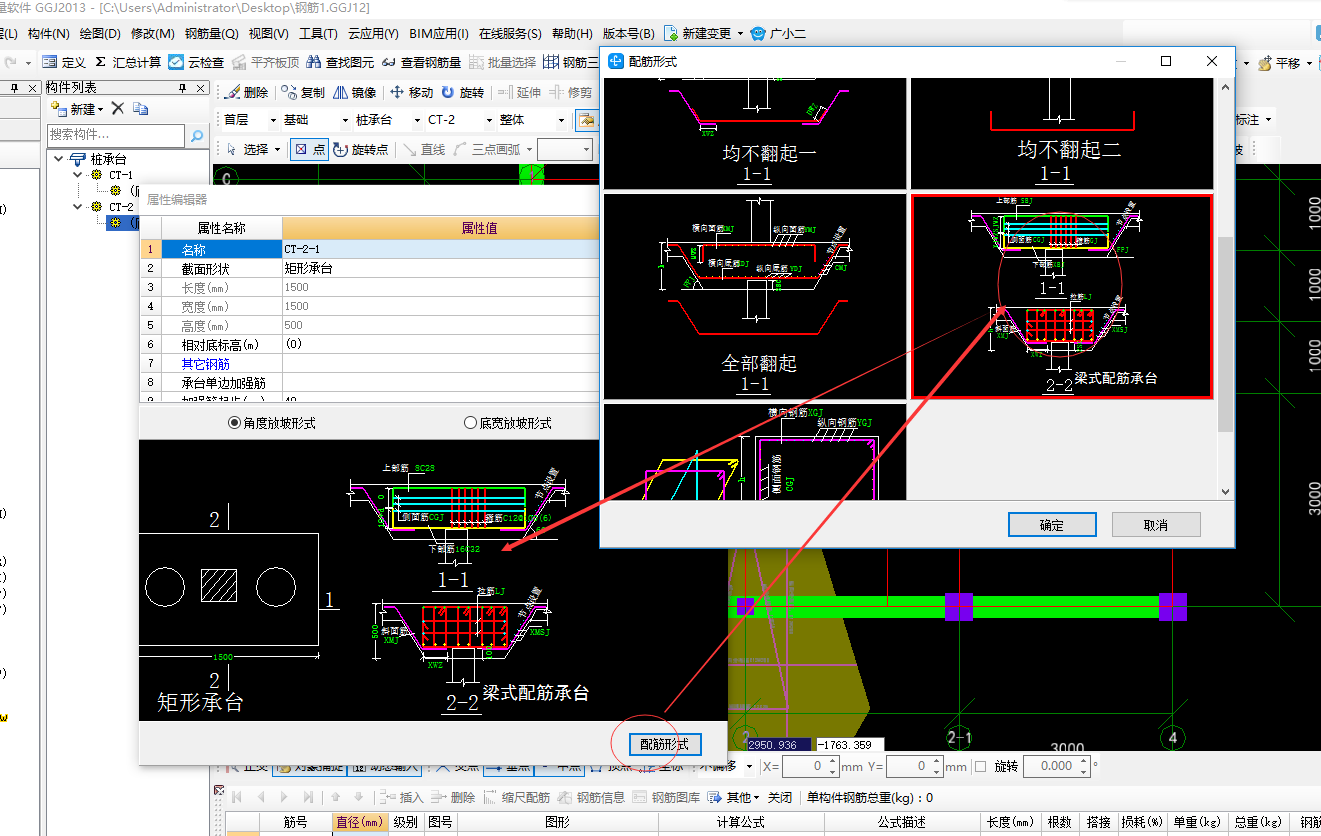The image size is (1321, 836).
Task: Click the X coordinate input field
Action: click(x=810, y=766)
